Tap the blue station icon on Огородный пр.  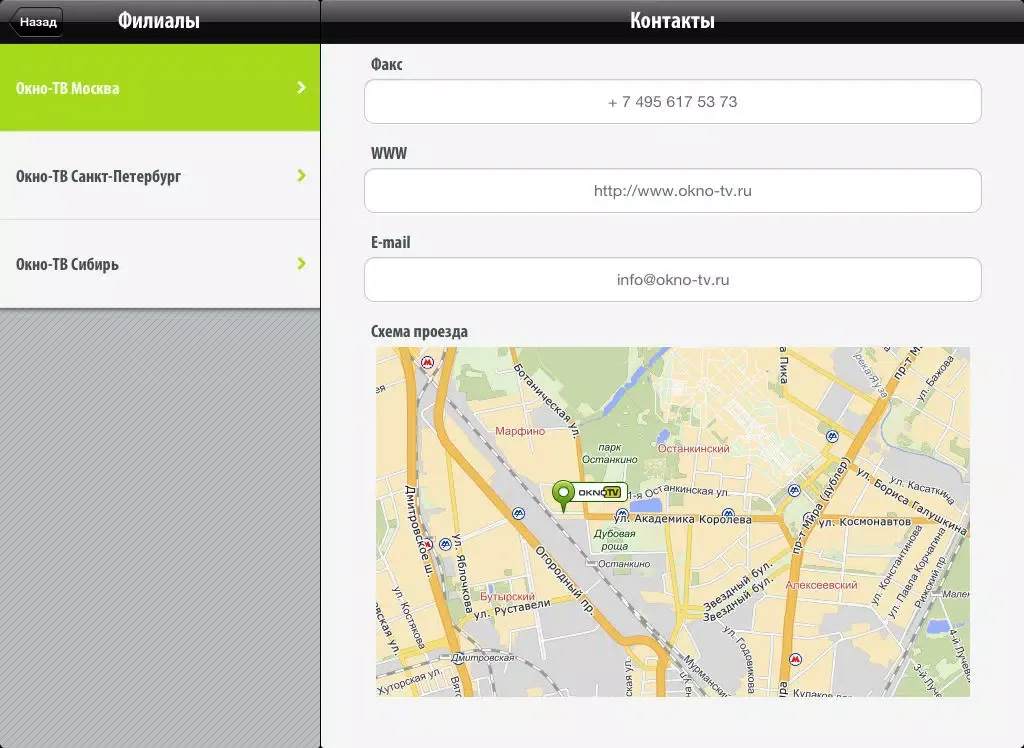coord(518,513)
